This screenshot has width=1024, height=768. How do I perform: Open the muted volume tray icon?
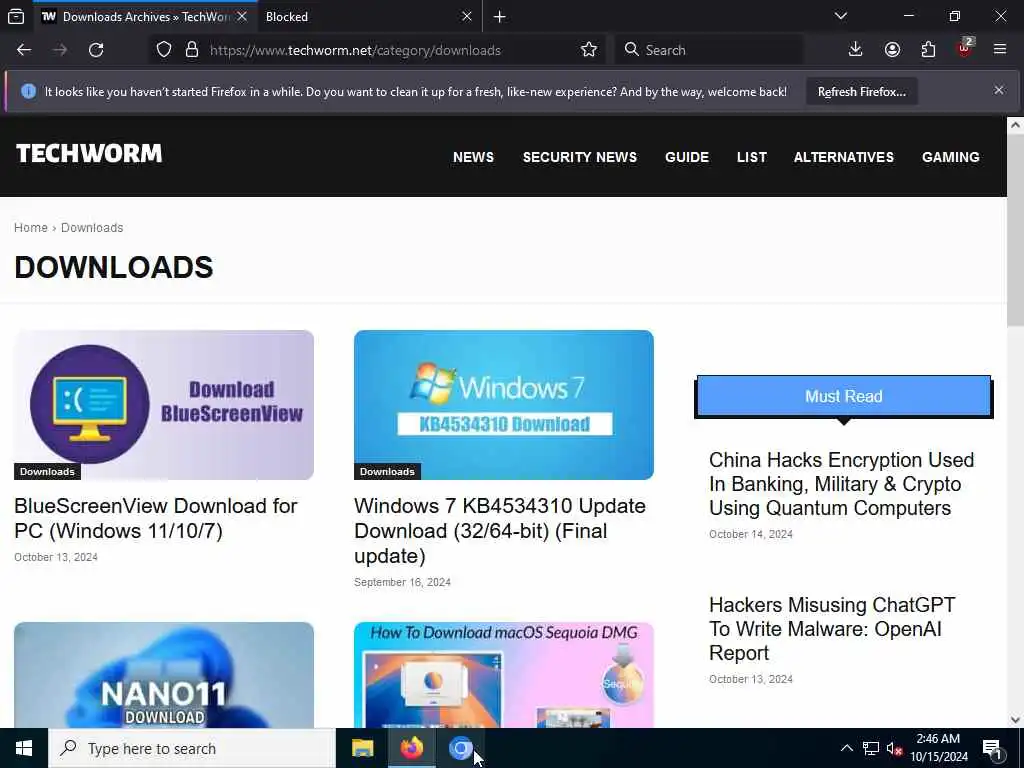coord(894,748)
